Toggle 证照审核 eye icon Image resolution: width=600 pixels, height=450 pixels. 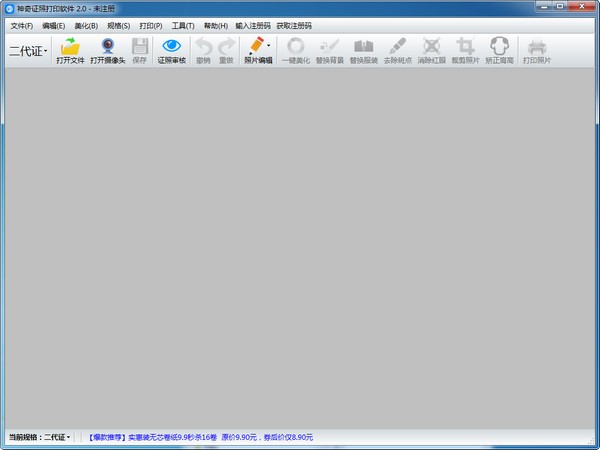point(172,47)
